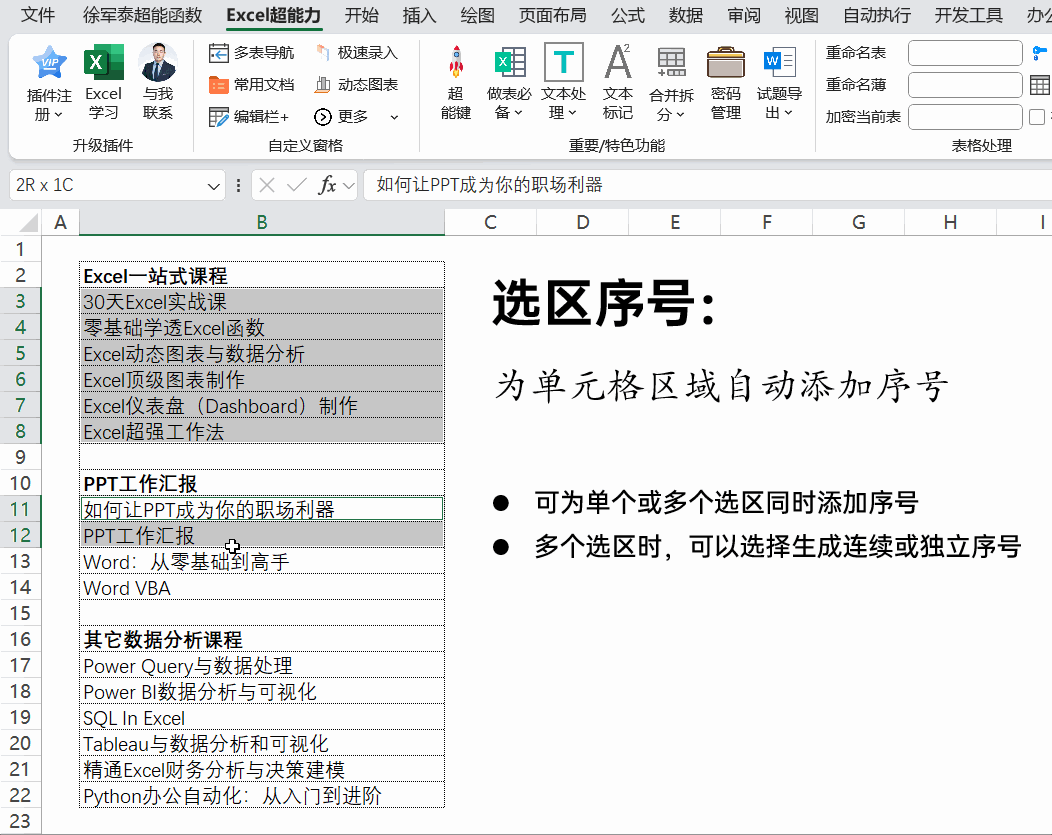Click the grid icon beside 重命名薄 field

1040,85
